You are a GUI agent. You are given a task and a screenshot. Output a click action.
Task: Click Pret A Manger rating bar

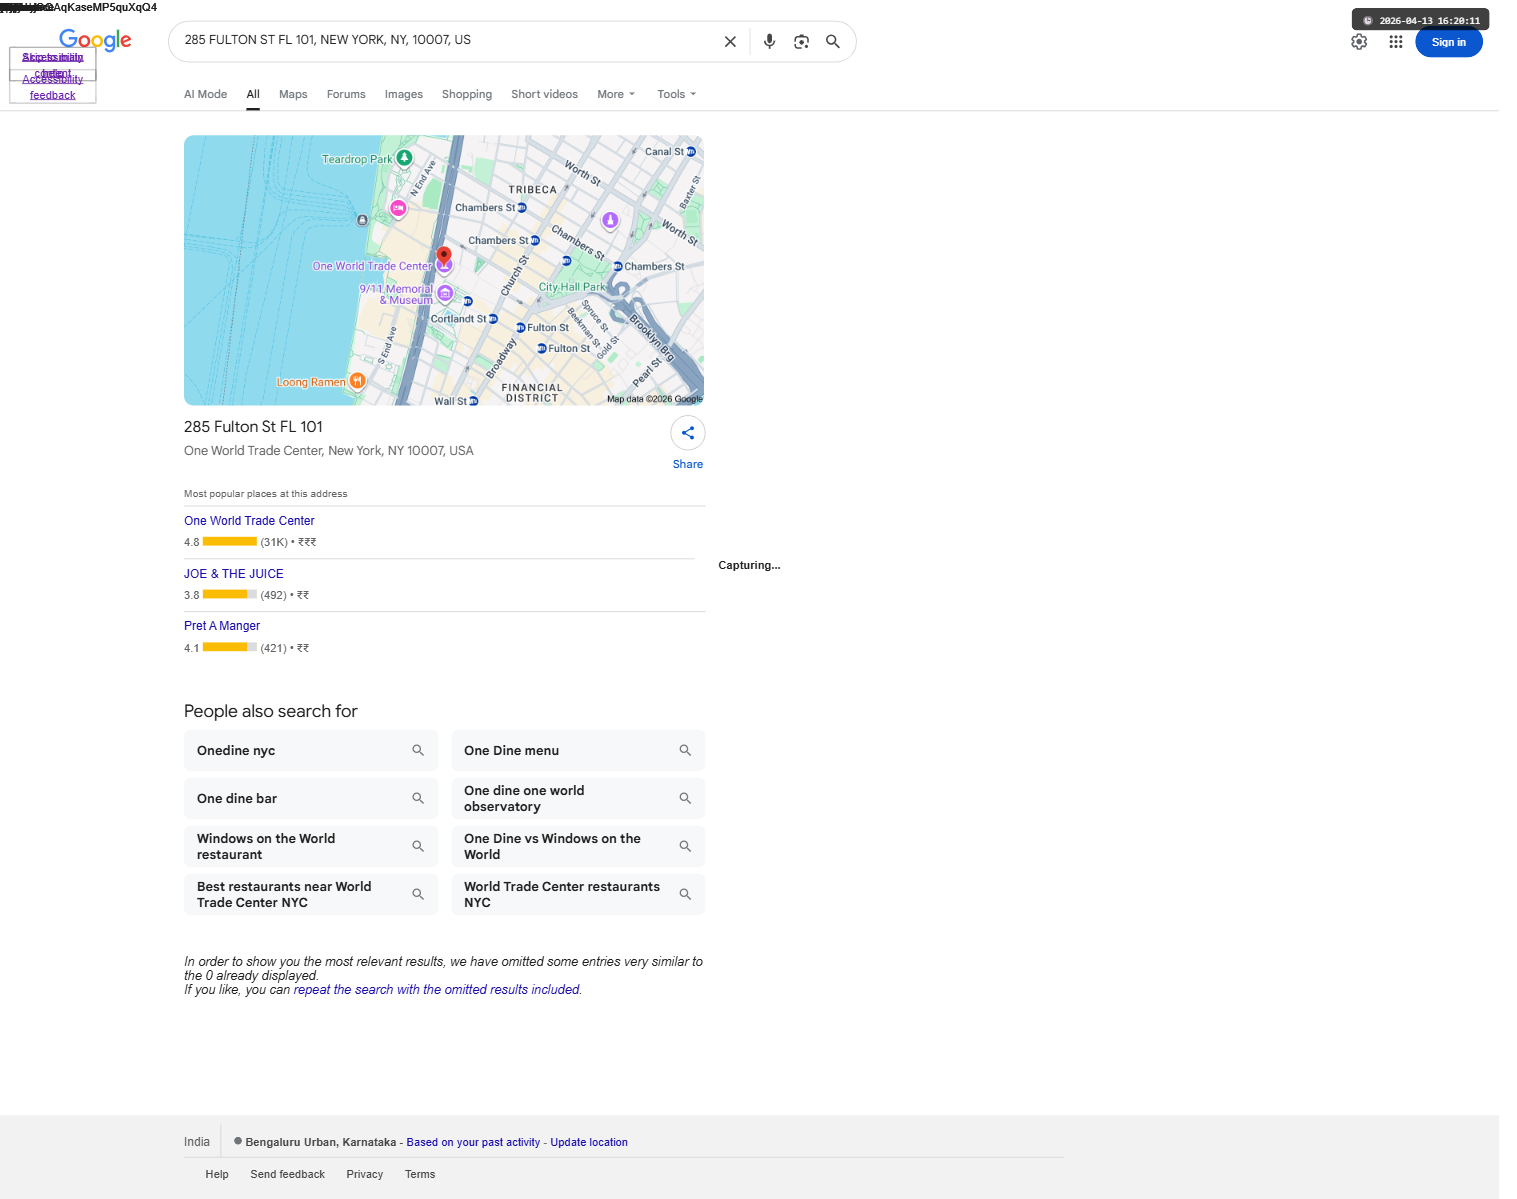click(x=230, y=647)
